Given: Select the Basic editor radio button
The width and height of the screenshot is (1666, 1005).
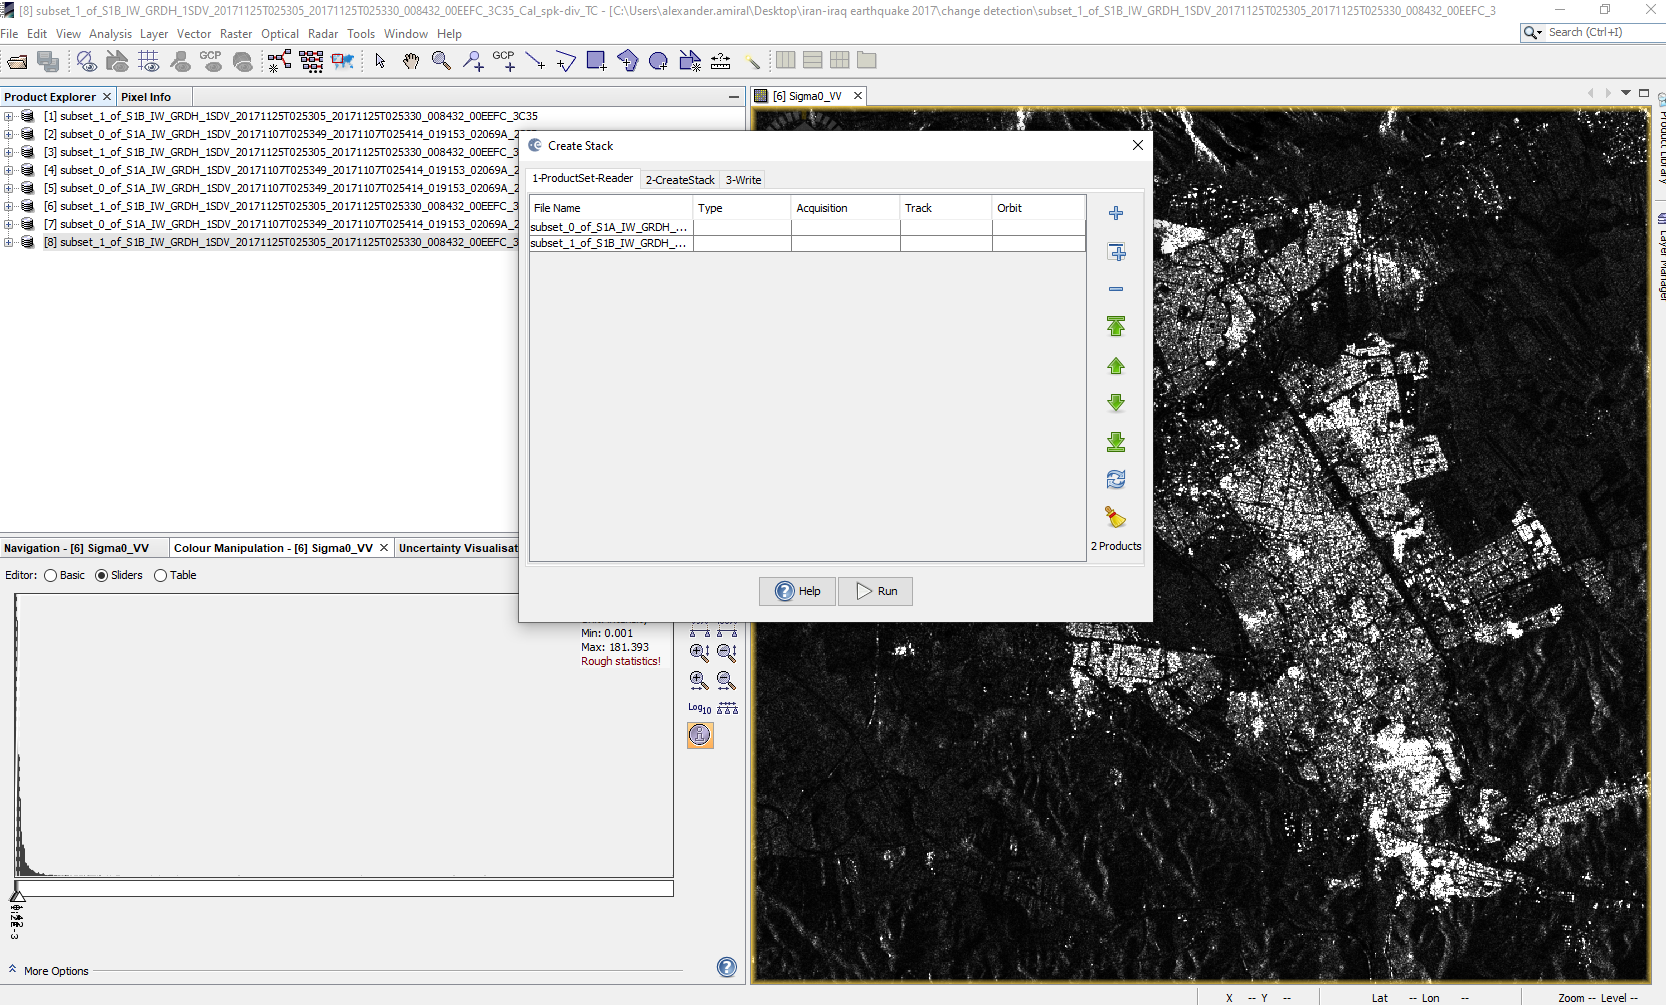Looking at the screenshot, I should (51, 576).
